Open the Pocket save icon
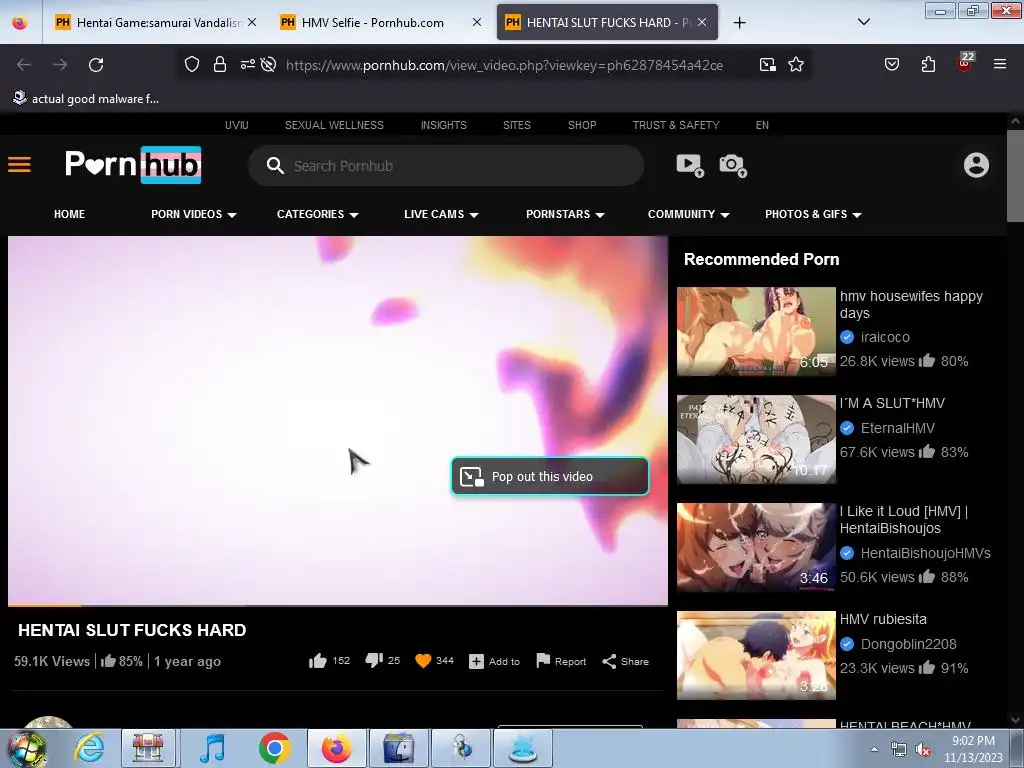The height and width of the screenshot is (768, 1024). click(x=892, y=65)
